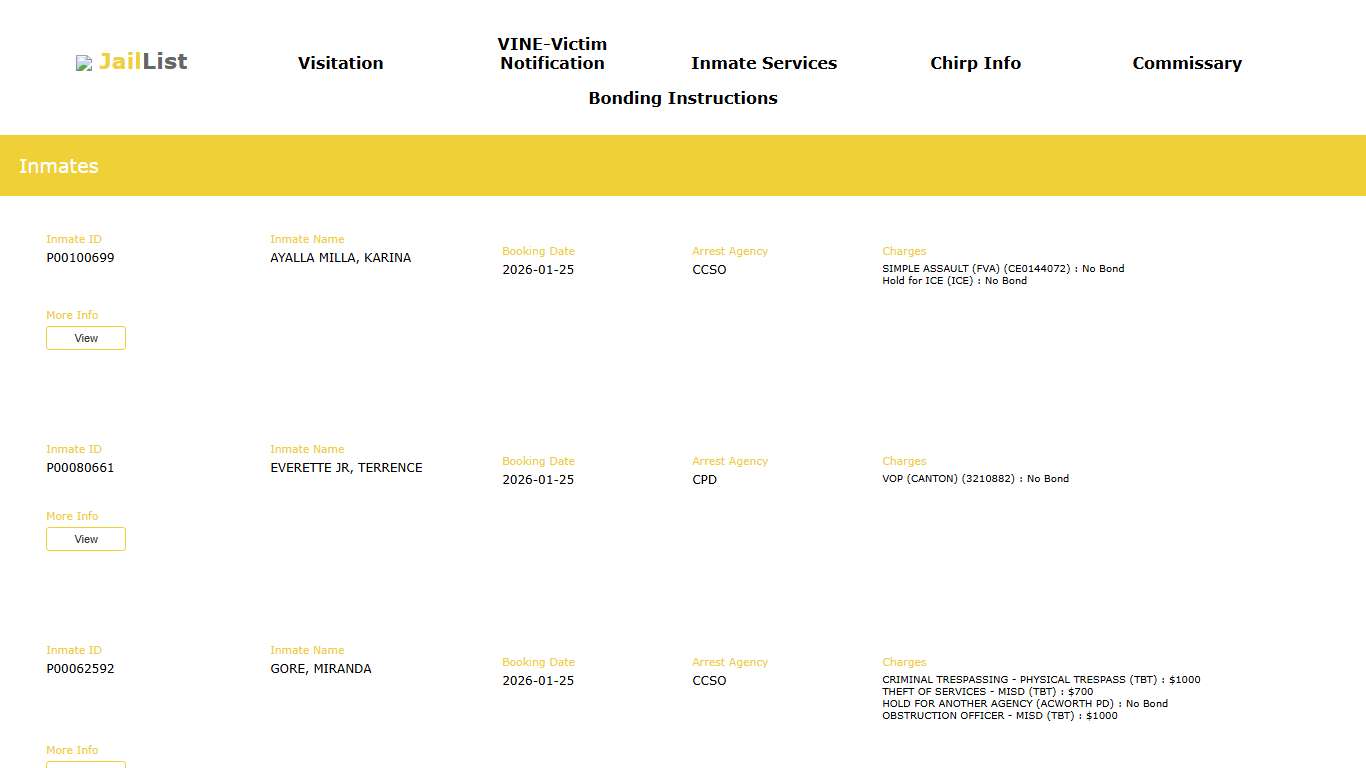View more info for Karina Ayalla Milla
The image size is (1366, 768).
[x=86, y=338]
